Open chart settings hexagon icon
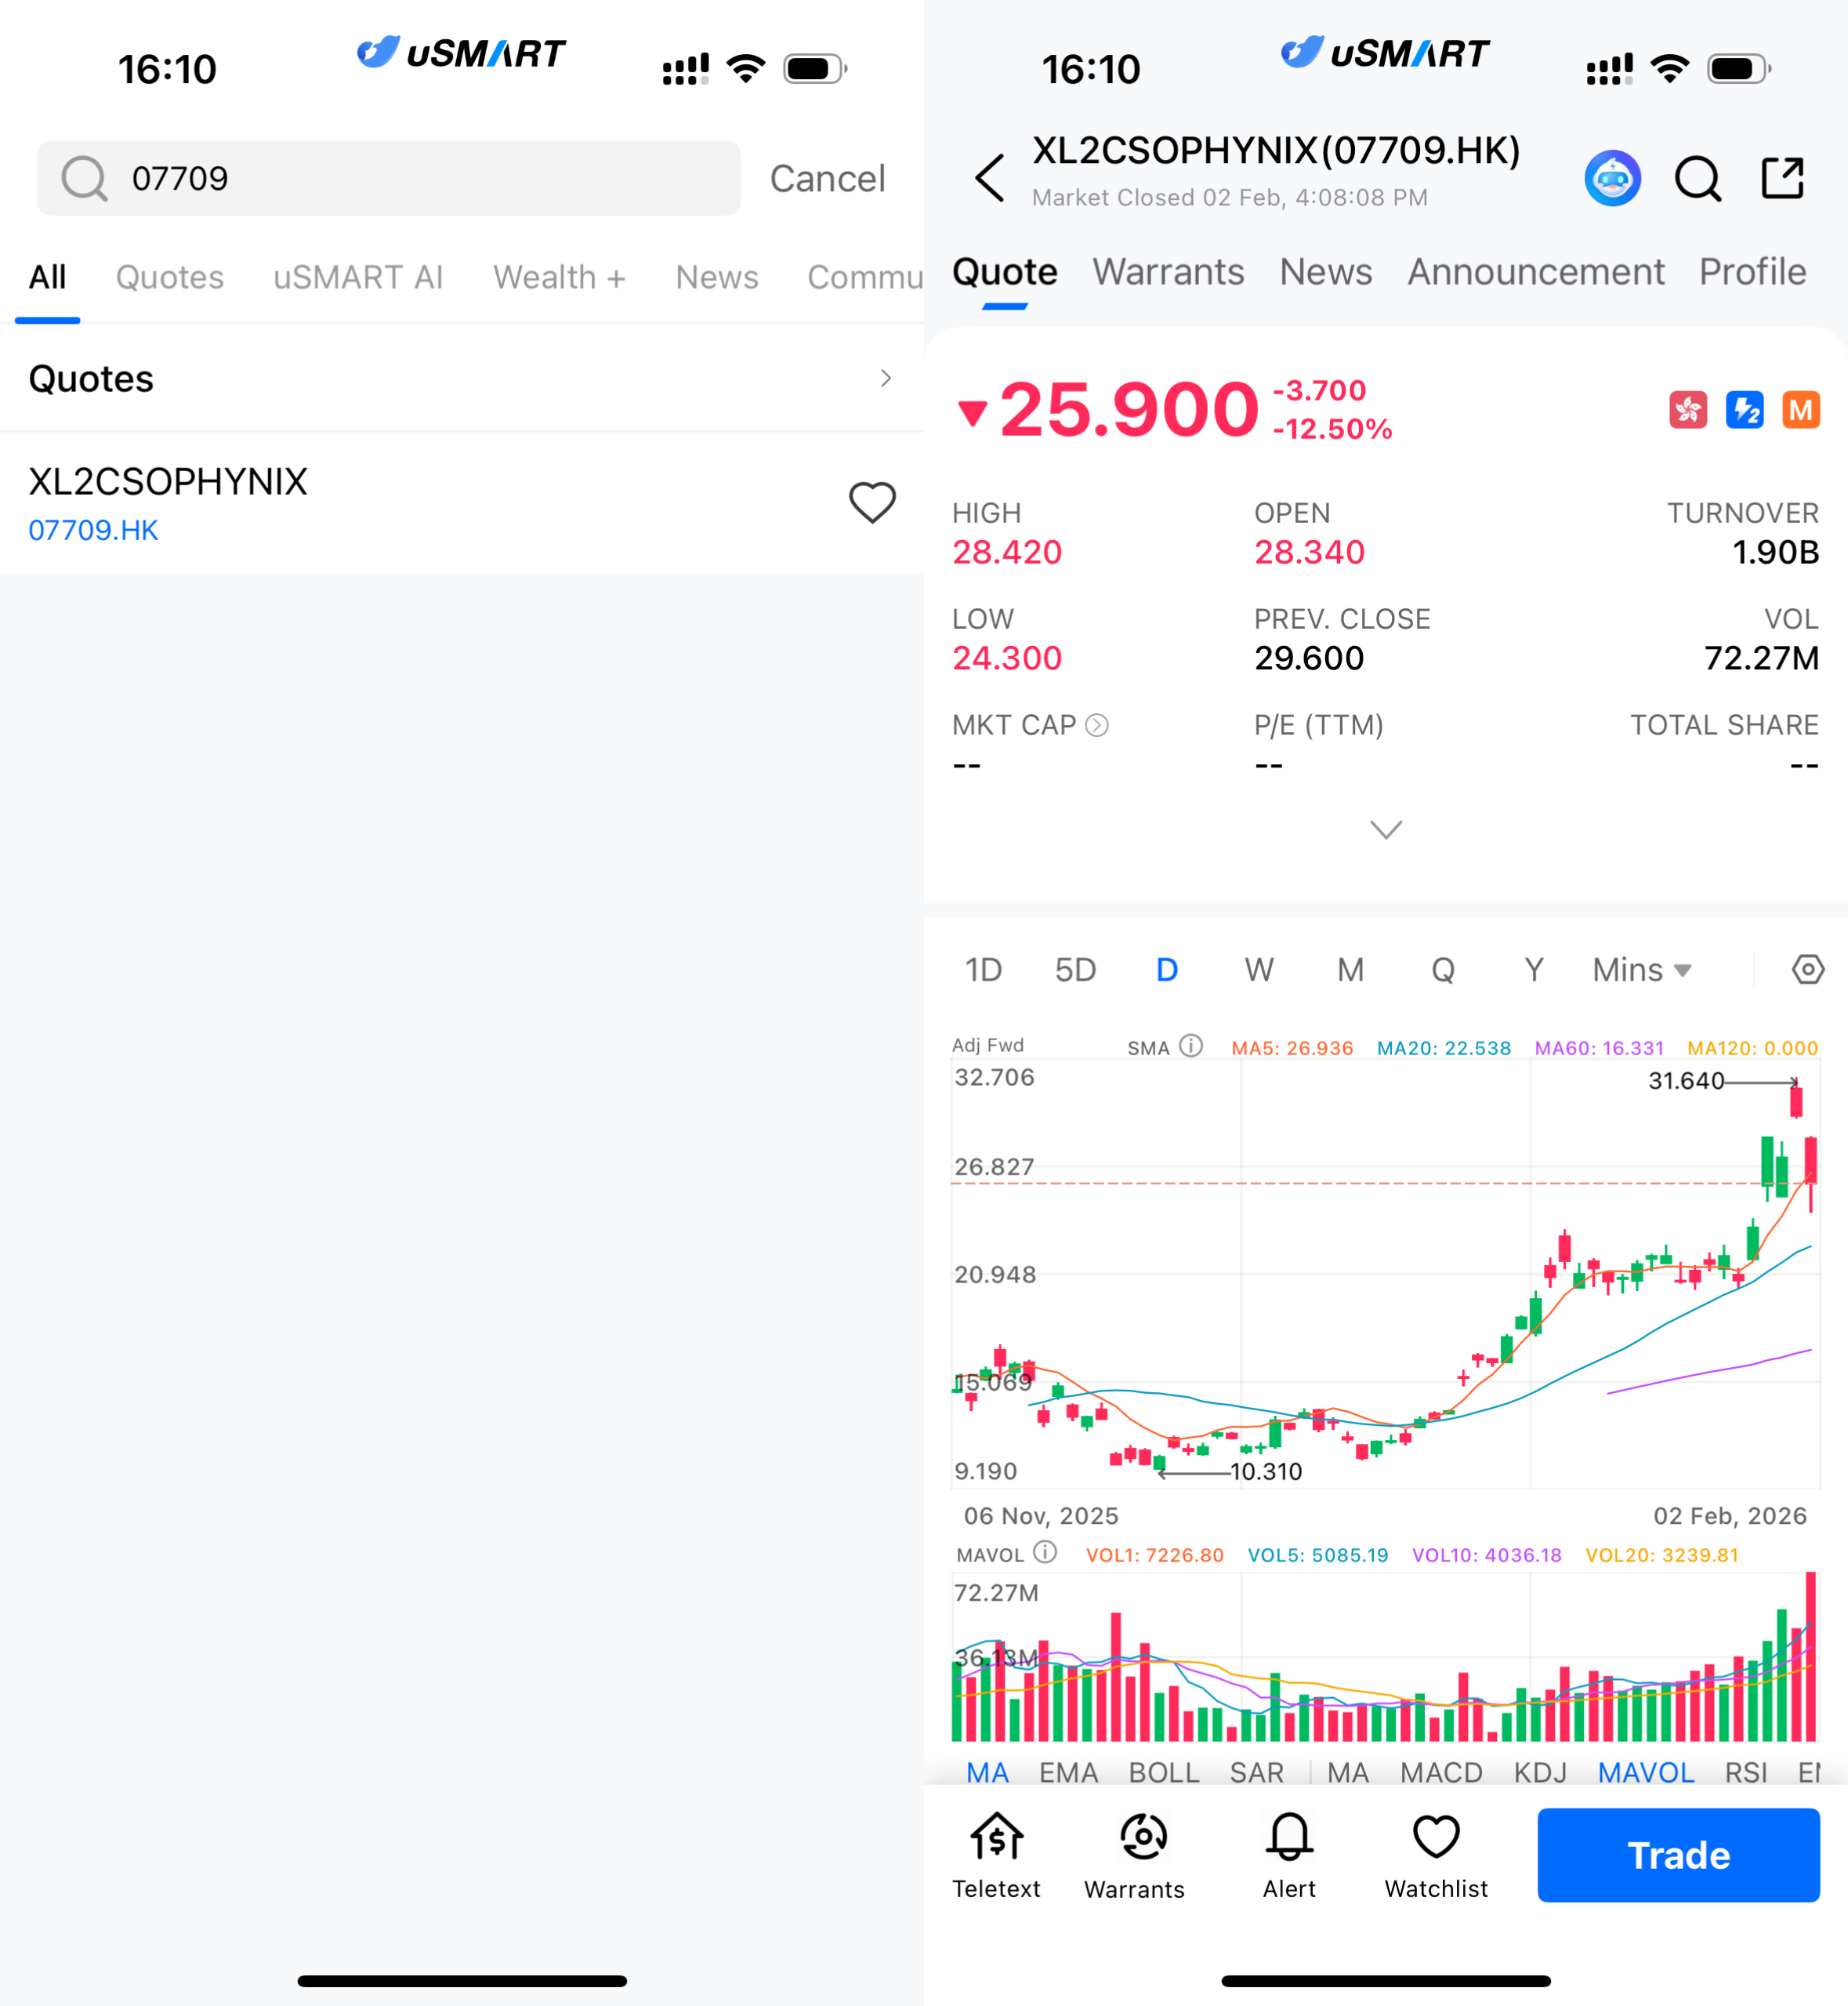The image size is (1848, 2006). point(1807,969)
